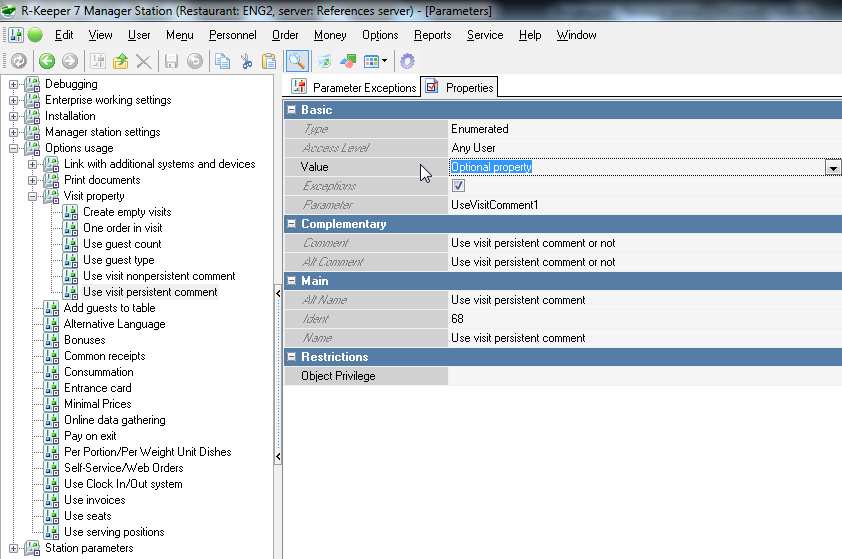Expand Manager station settings node
842x559 pixels.
tap(13, 132)
